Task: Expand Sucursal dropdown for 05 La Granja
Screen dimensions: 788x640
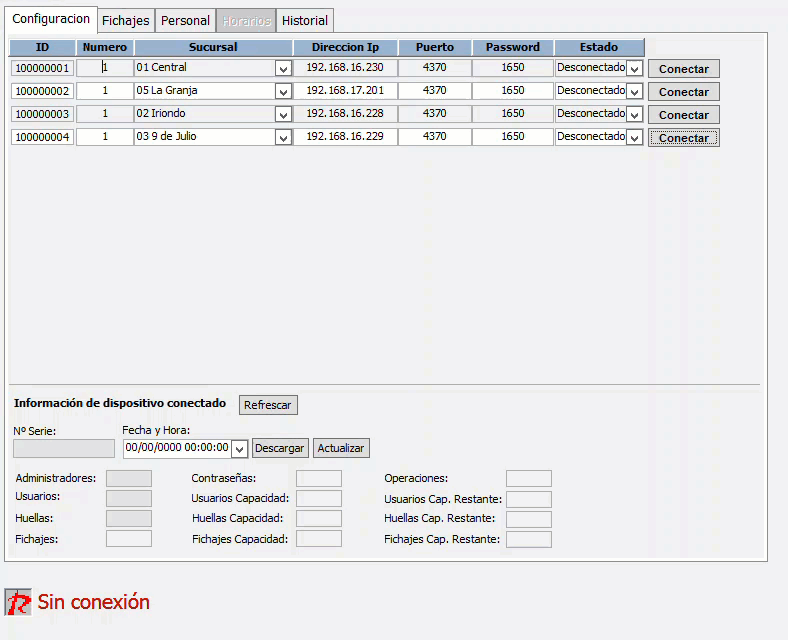Action: click(x=283, y=91)
